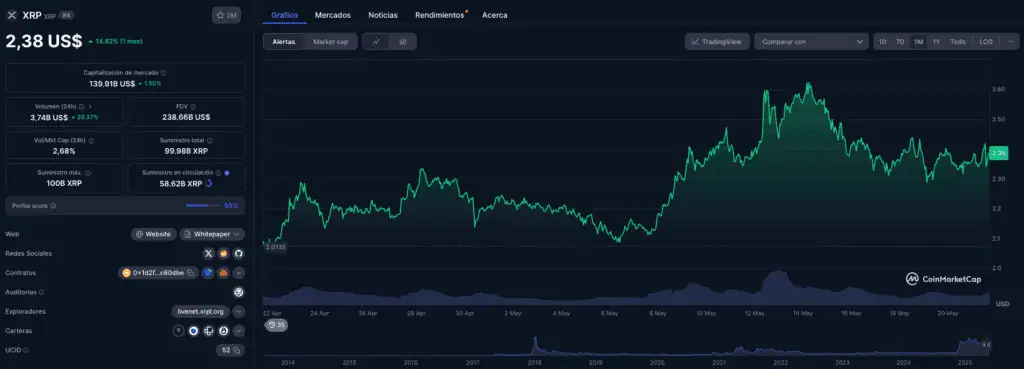Open the Ledger wallet icon in Carteras
This screenshot has height=369, width=1024.
pos(209,331)
